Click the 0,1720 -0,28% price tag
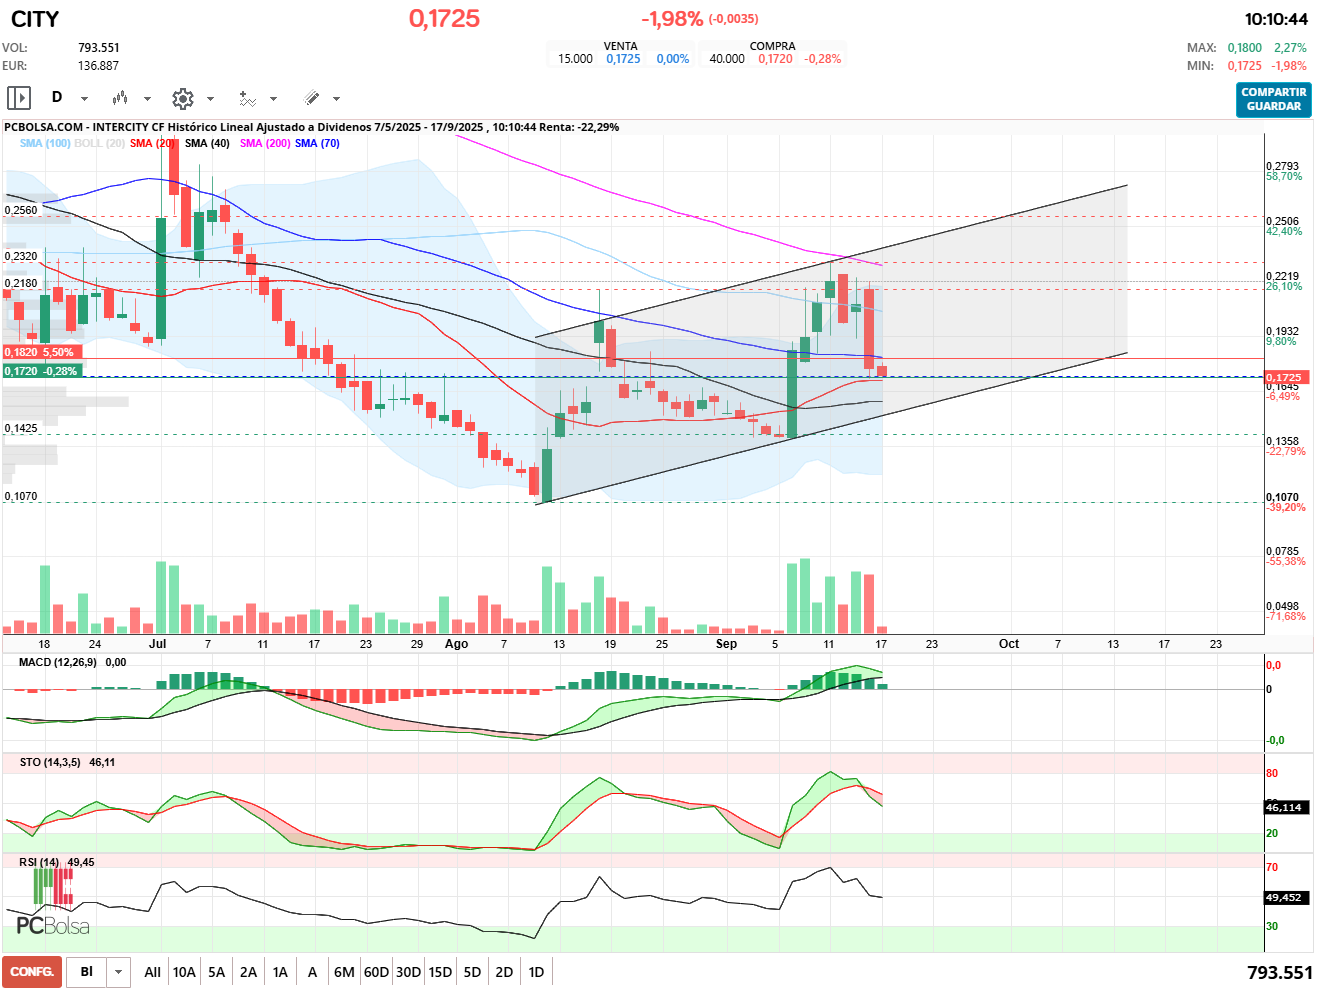This screenshot has height=993, width=1327. [42, 371]
